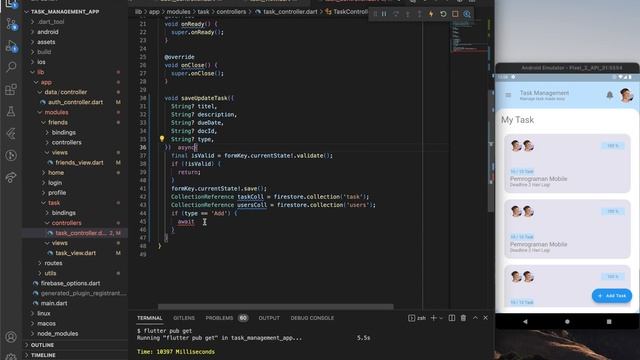
Task: Open Testing flask view
Action: coord(11,111)
